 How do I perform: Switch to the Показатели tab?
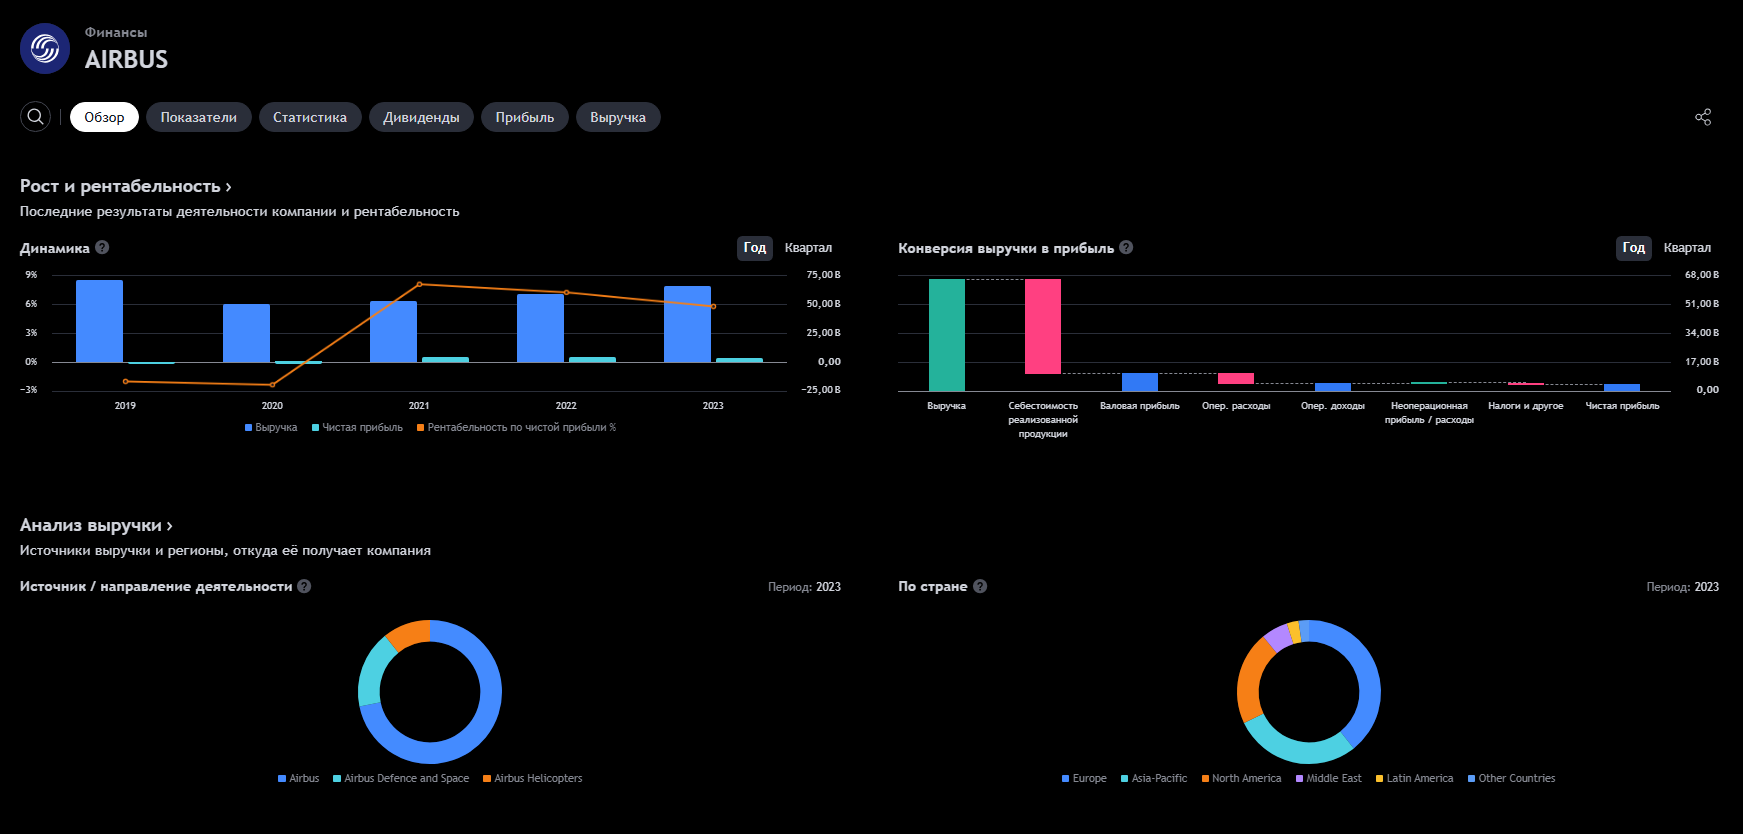point(199,117)
